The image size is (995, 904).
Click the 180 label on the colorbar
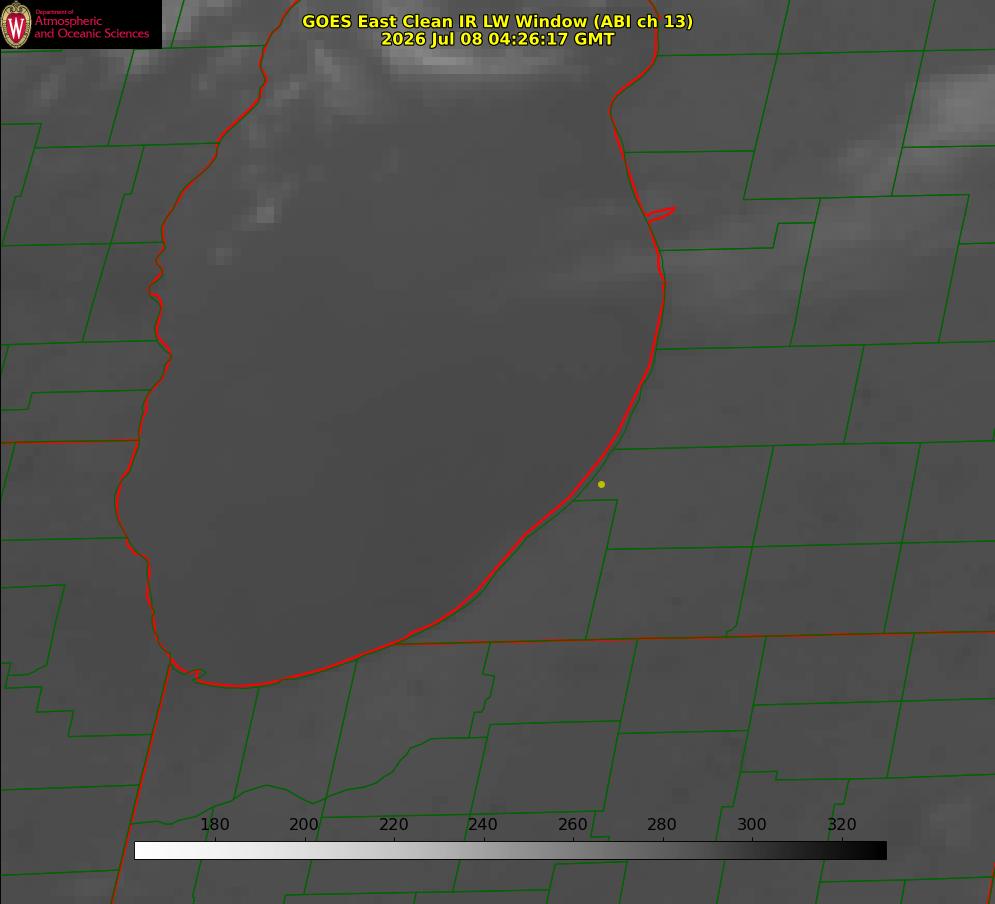pyautogui.click(x=214, y=824)
